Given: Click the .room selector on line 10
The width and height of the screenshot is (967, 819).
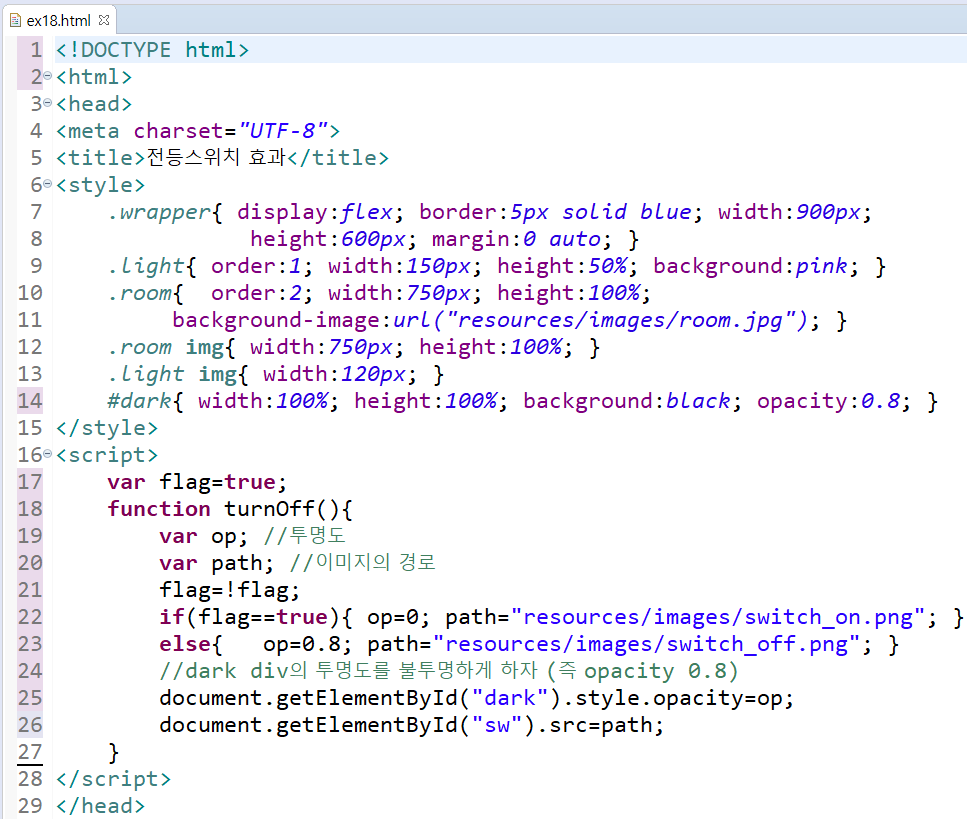Looking at the screenshot, I should tap(139, 293).
